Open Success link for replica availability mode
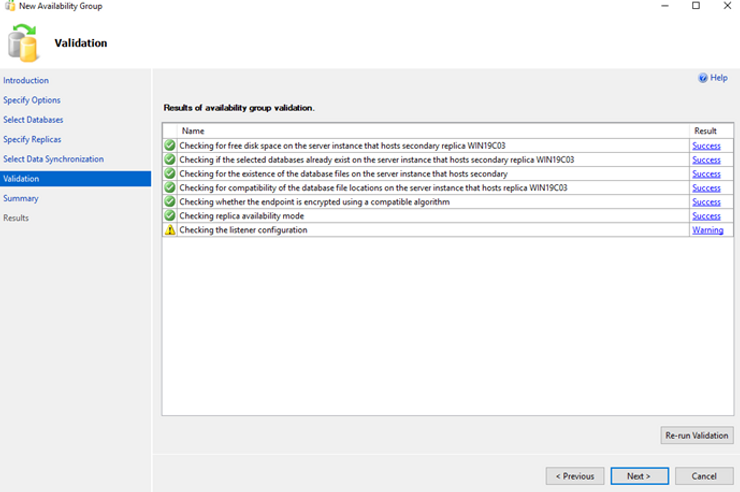 click(706, 216)
